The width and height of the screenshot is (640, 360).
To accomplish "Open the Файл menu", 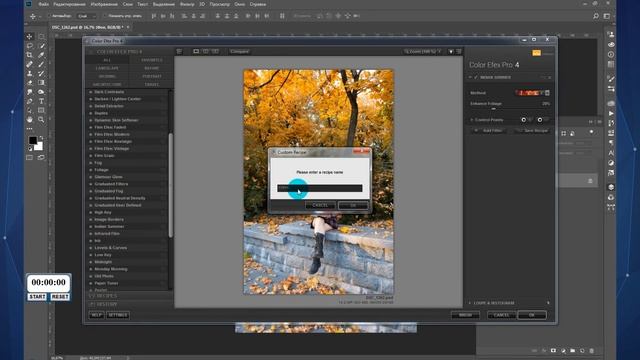I will pos(44,4).
